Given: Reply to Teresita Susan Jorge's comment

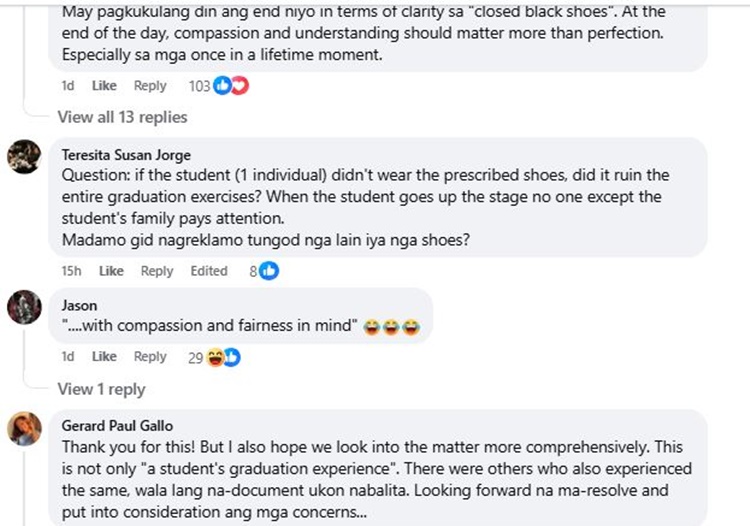Looking at the screenshot, I should (x=157, y=271).
